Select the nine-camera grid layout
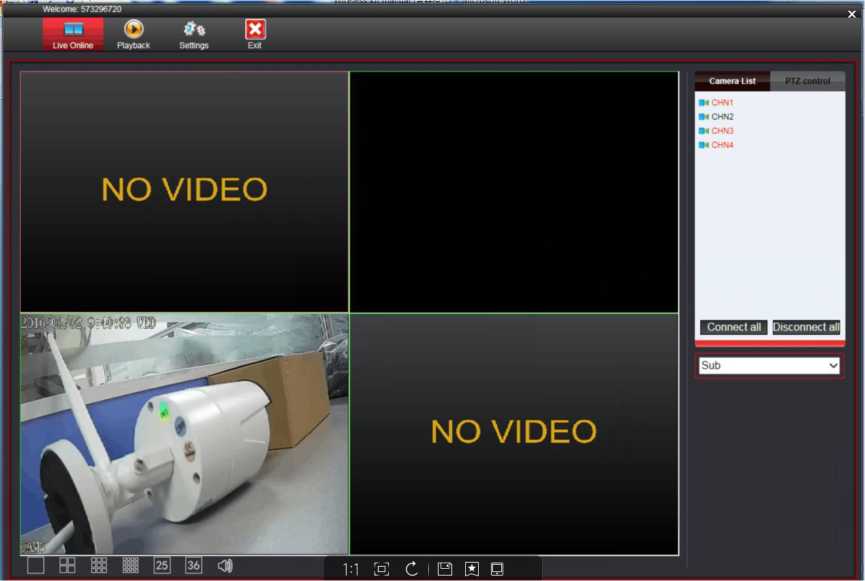Viewport: 865px width, 581px height. pyautogui.click(x=99, y=566)
